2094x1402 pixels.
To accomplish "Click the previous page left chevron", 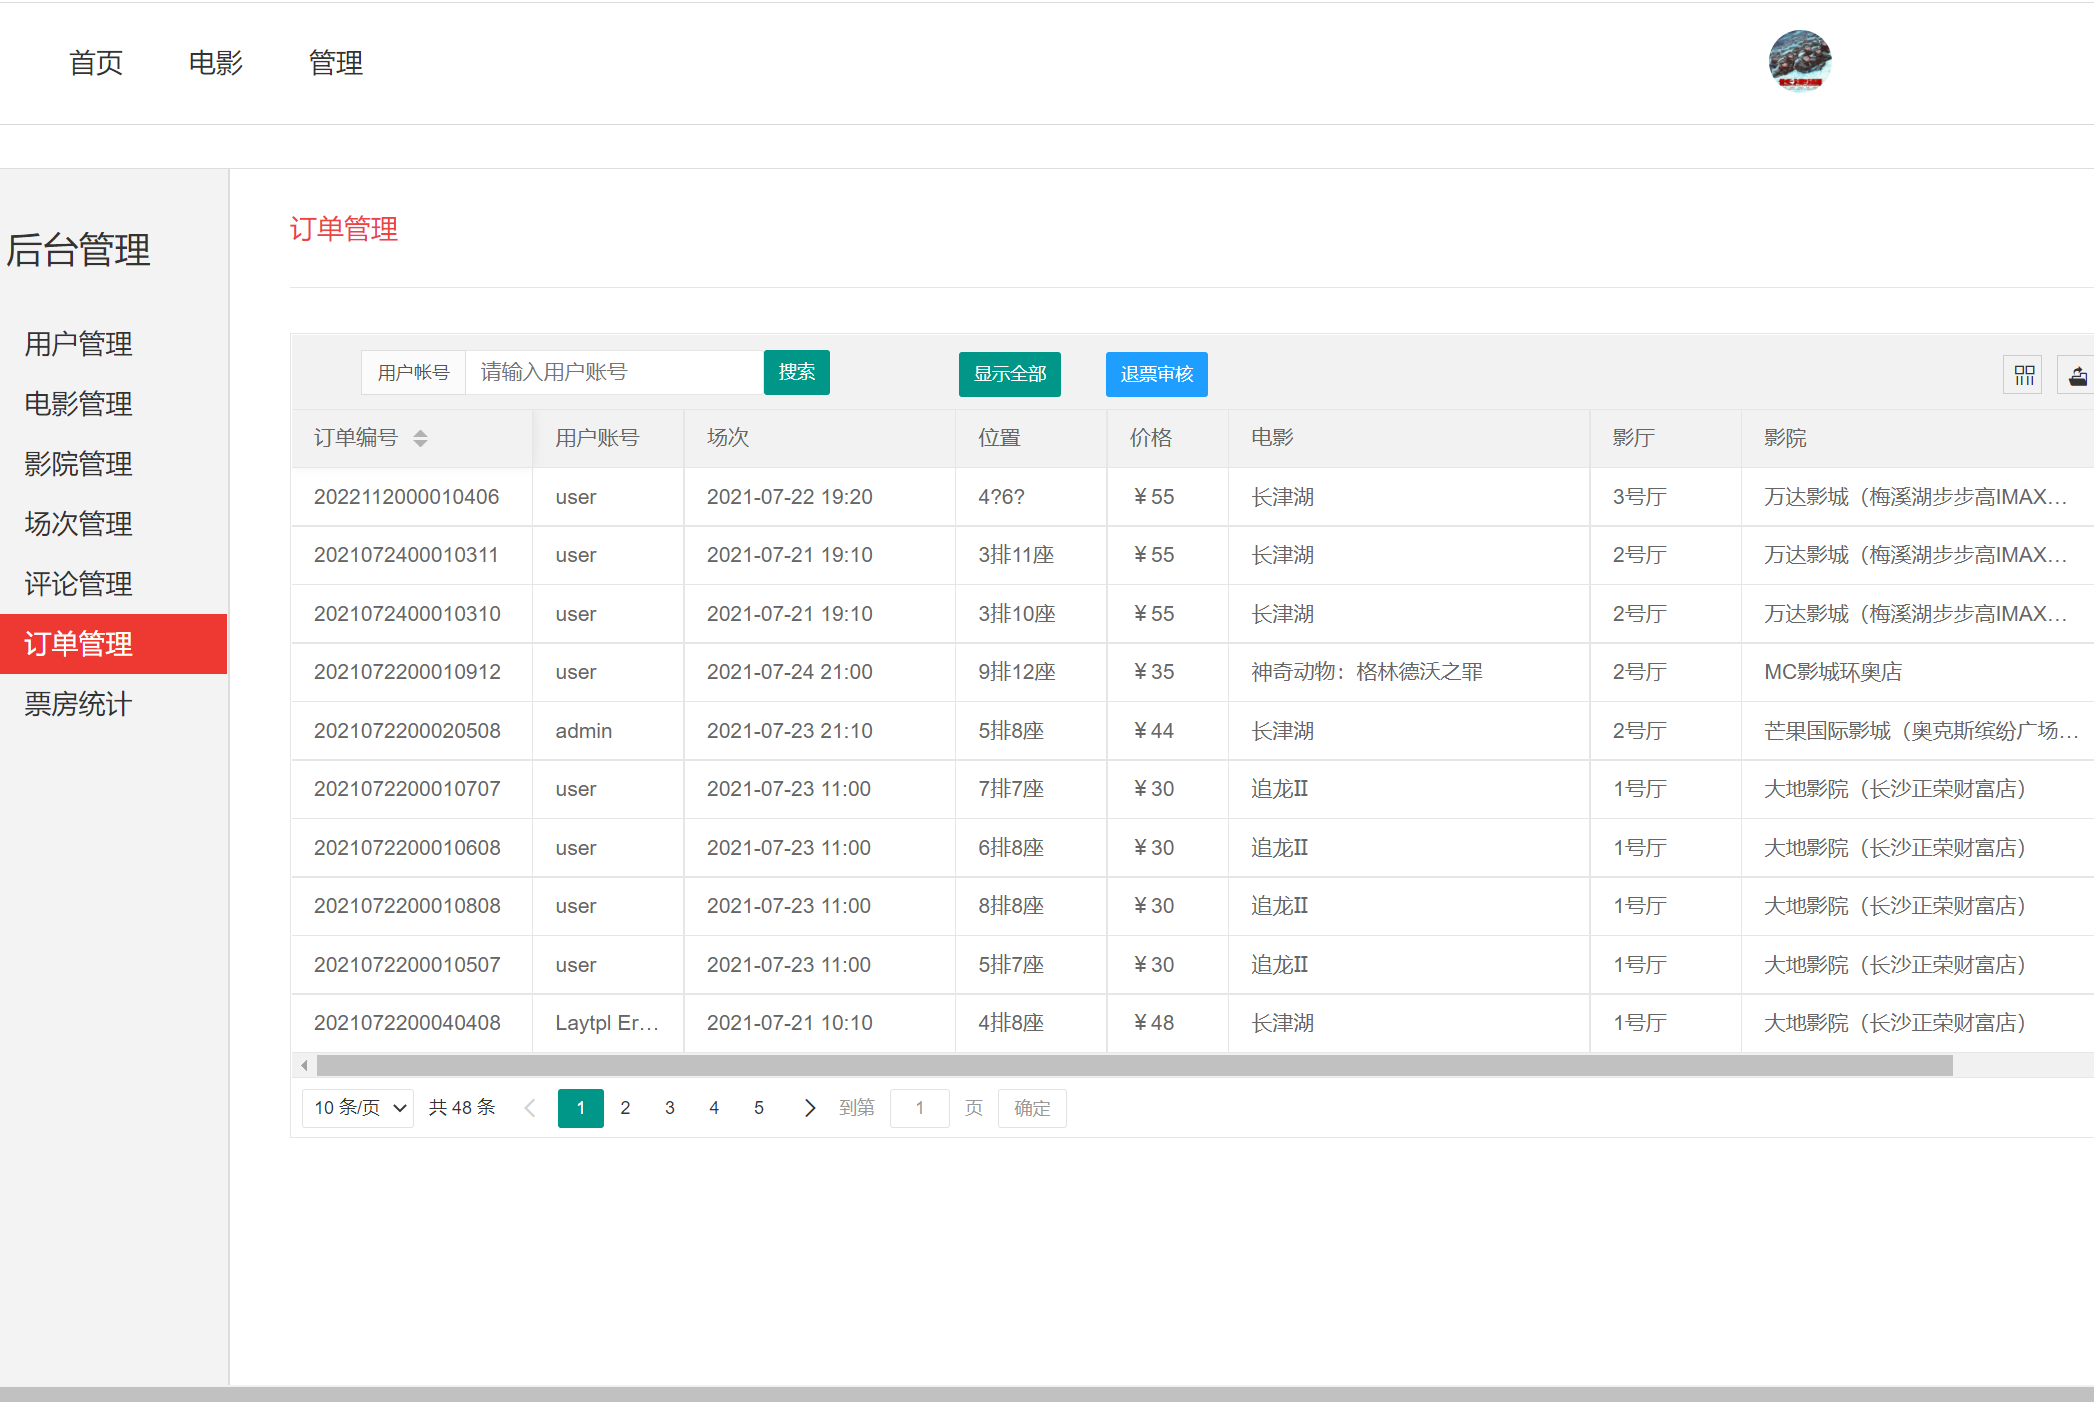I will tap(530, 1108).
